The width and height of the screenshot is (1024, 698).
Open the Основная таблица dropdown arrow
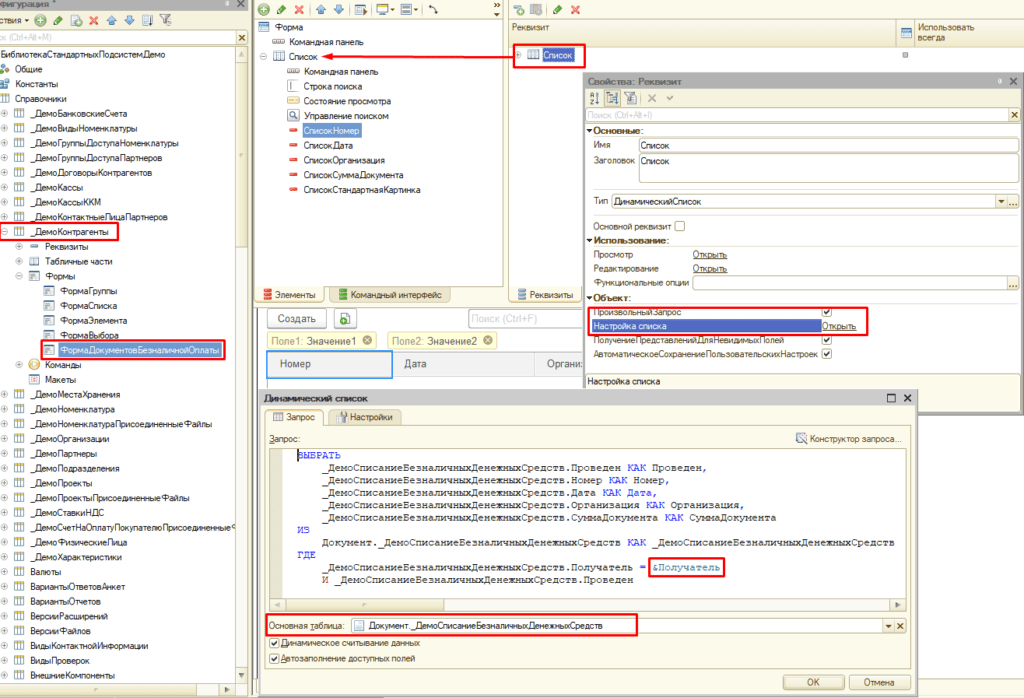coord(887,625)
